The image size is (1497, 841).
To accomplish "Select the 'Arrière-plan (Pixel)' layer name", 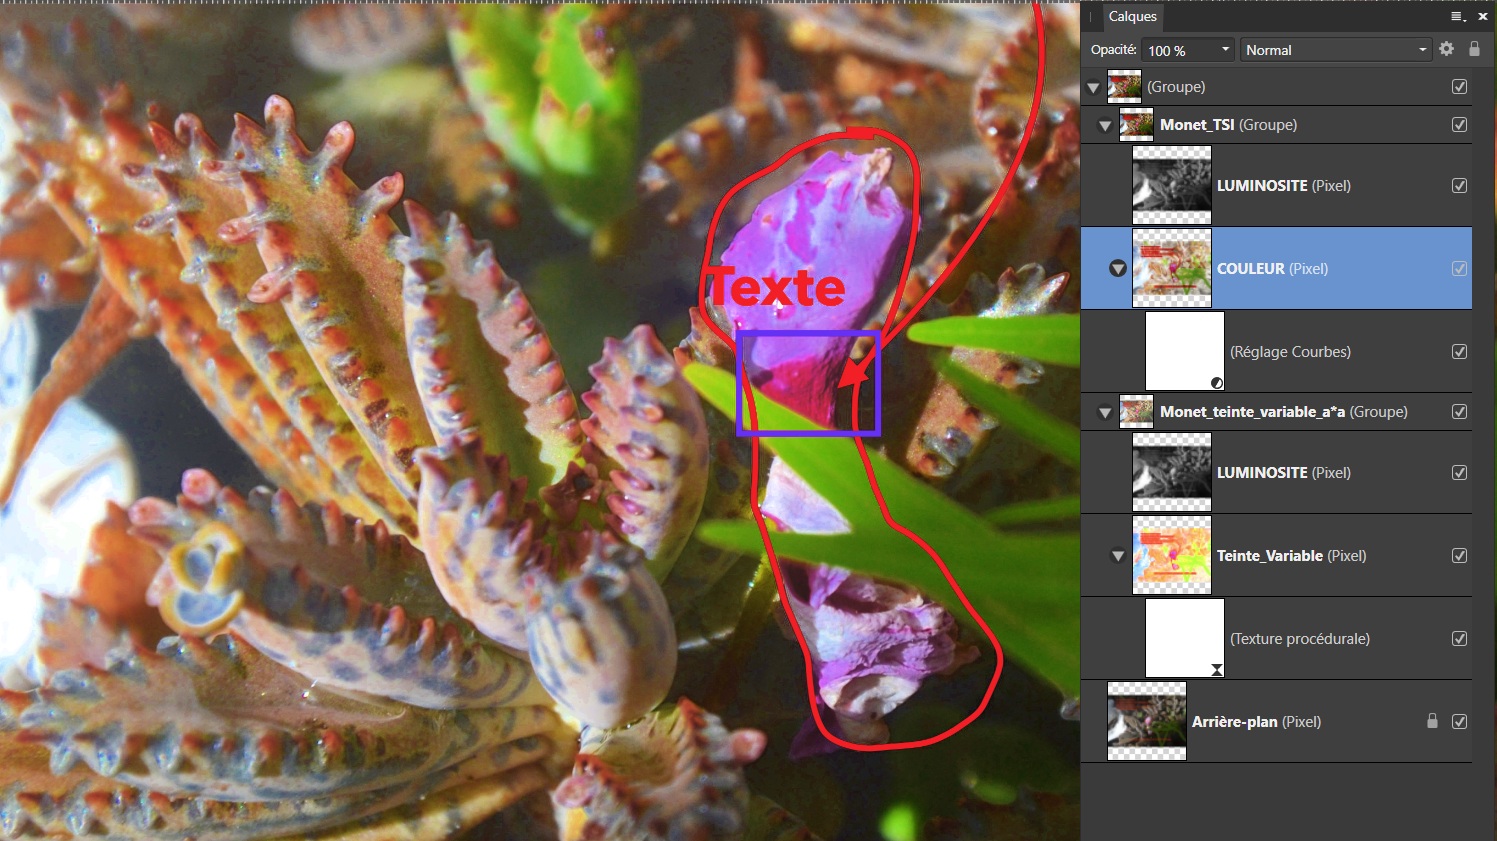I will coord(1256,722).
